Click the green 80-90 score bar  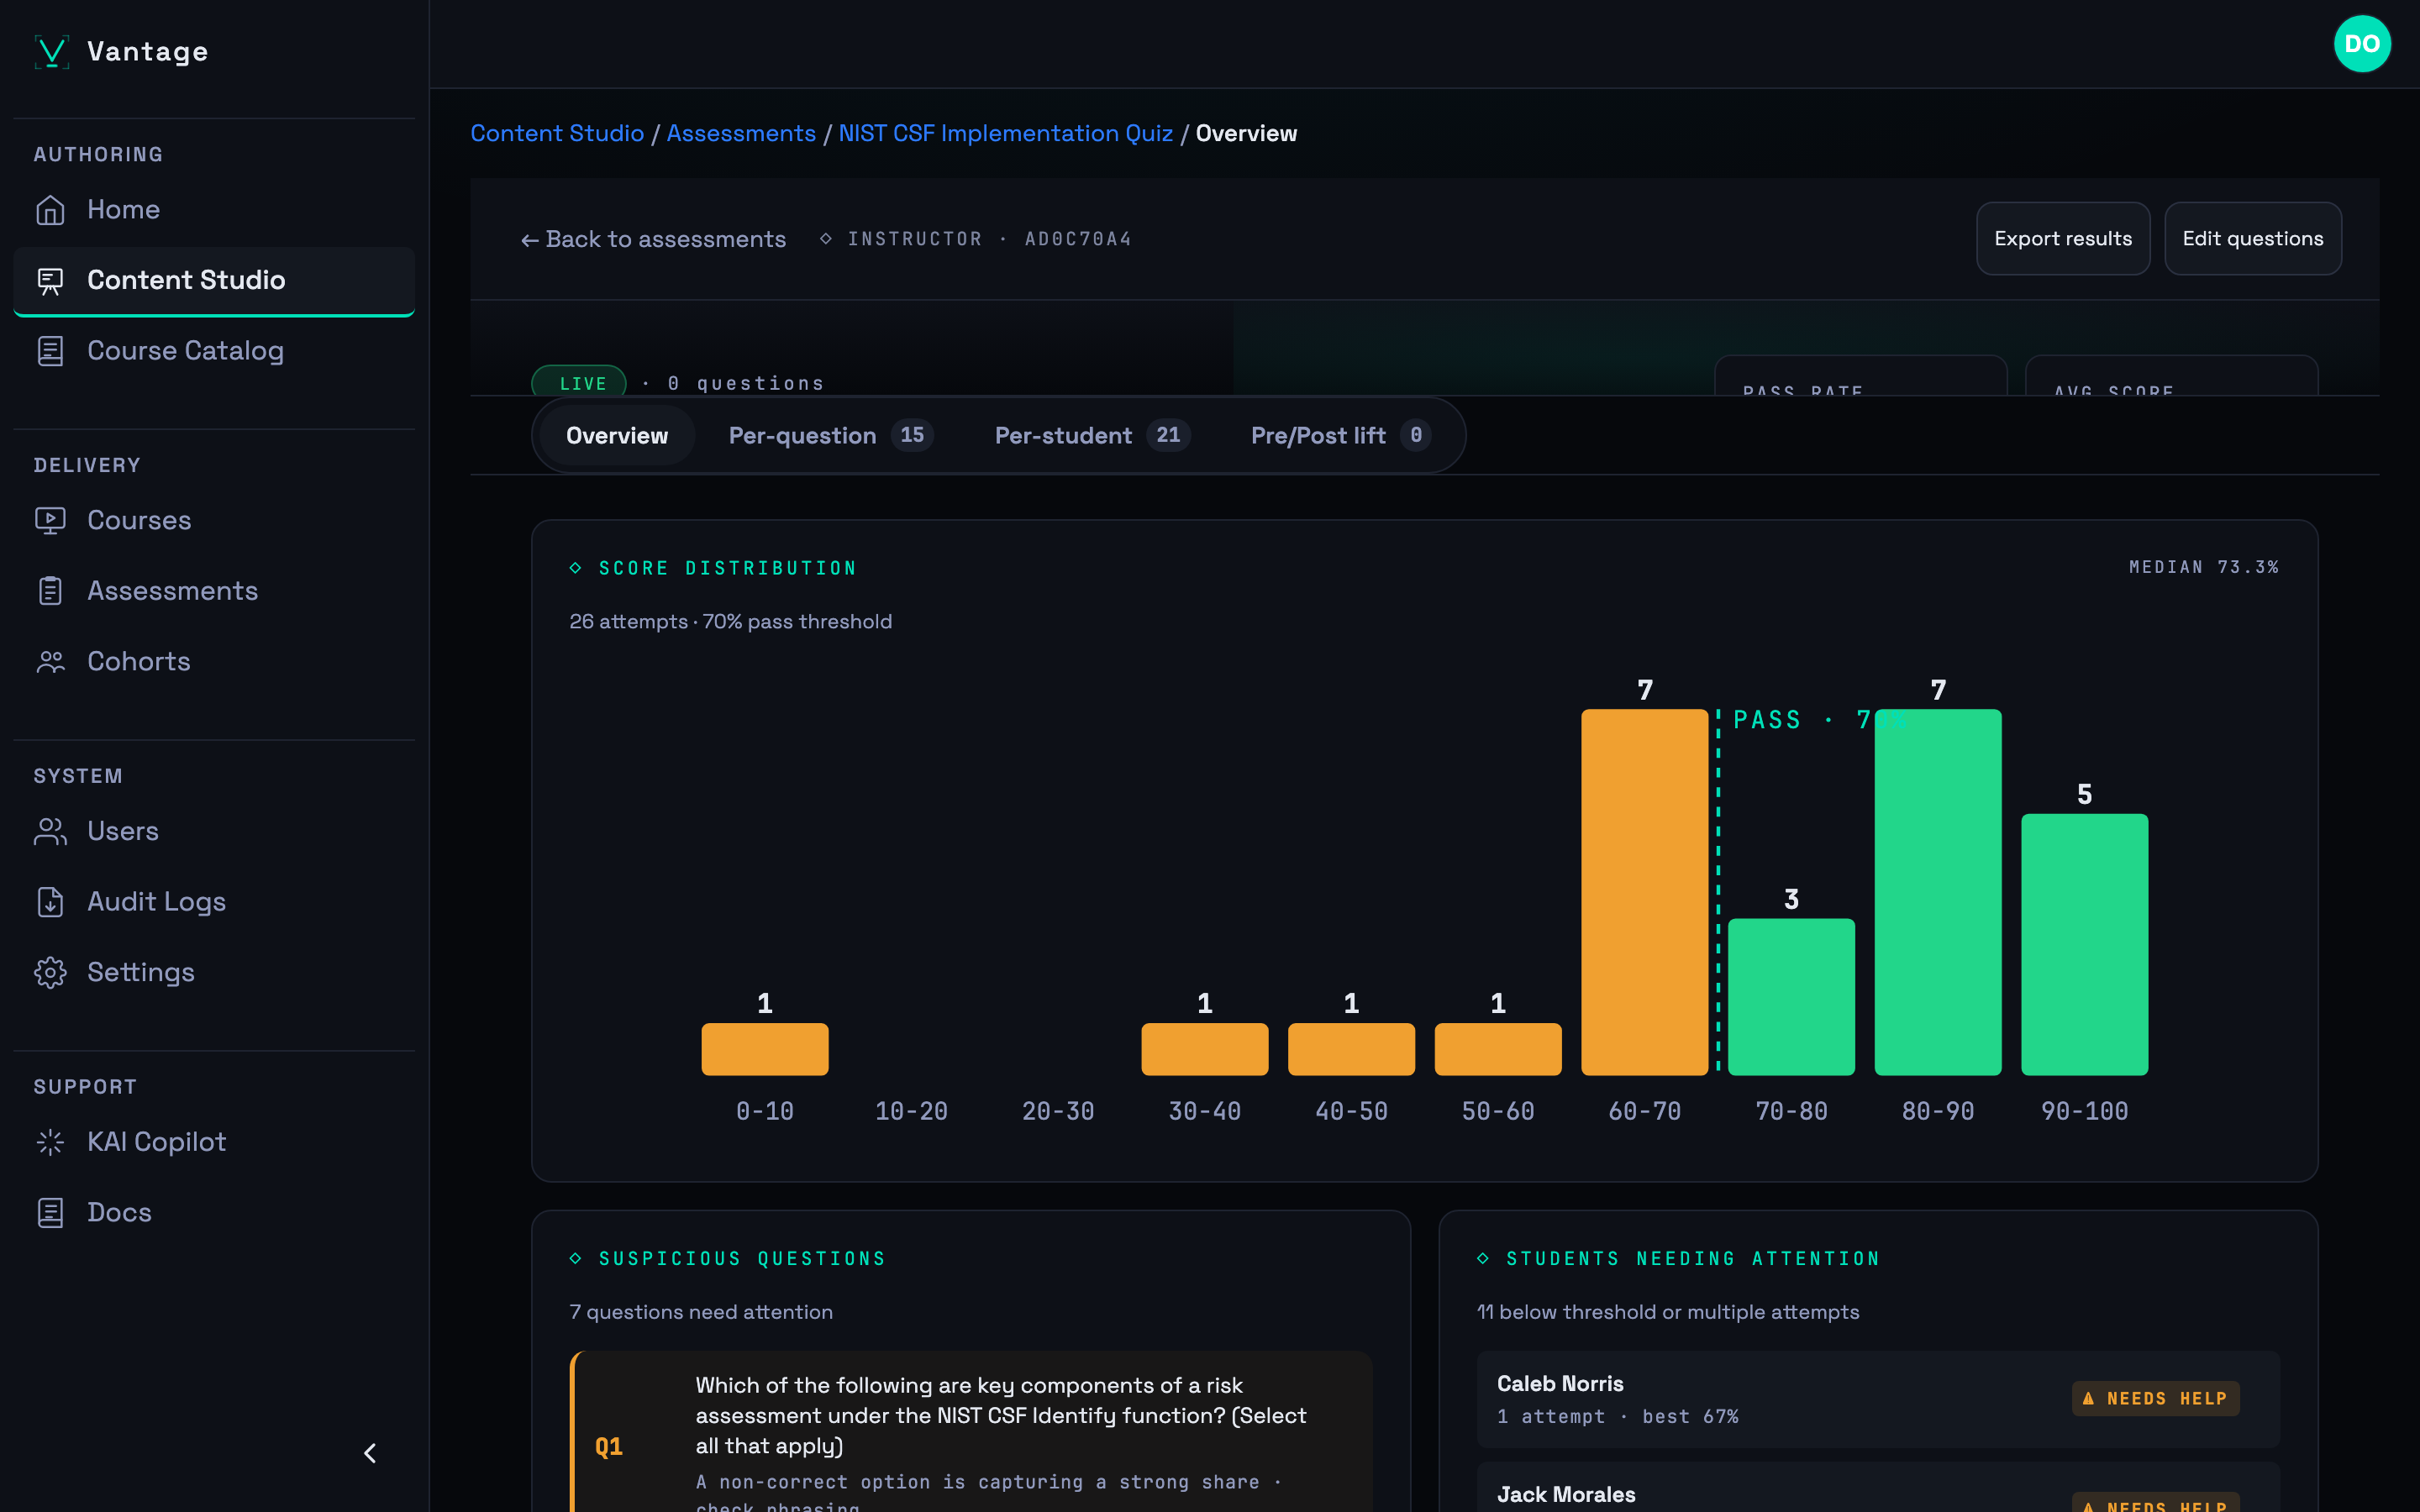(x=1938, y=892)
